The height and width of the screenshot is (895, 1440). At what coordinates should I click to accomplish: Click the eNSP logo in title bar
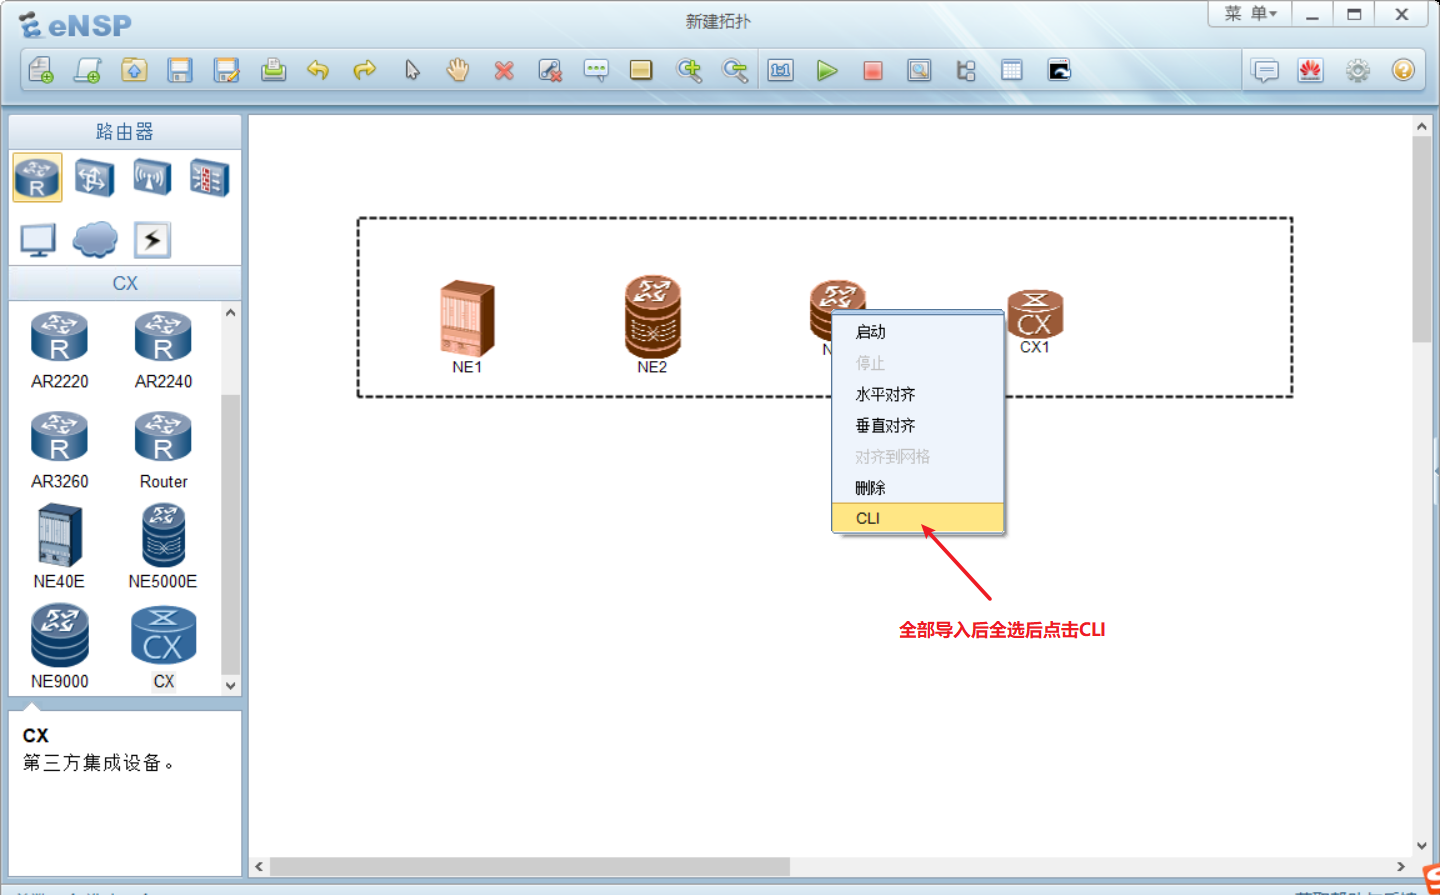coord(75,24)
